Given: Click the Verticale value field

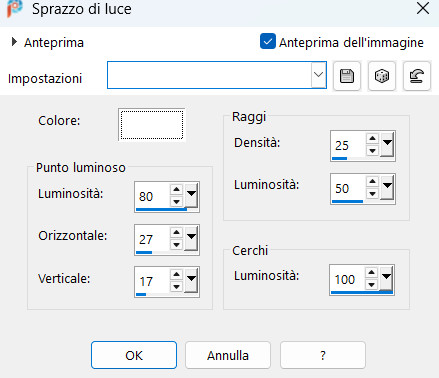Looking at the screenshot, I should click(x=152, y=282).
